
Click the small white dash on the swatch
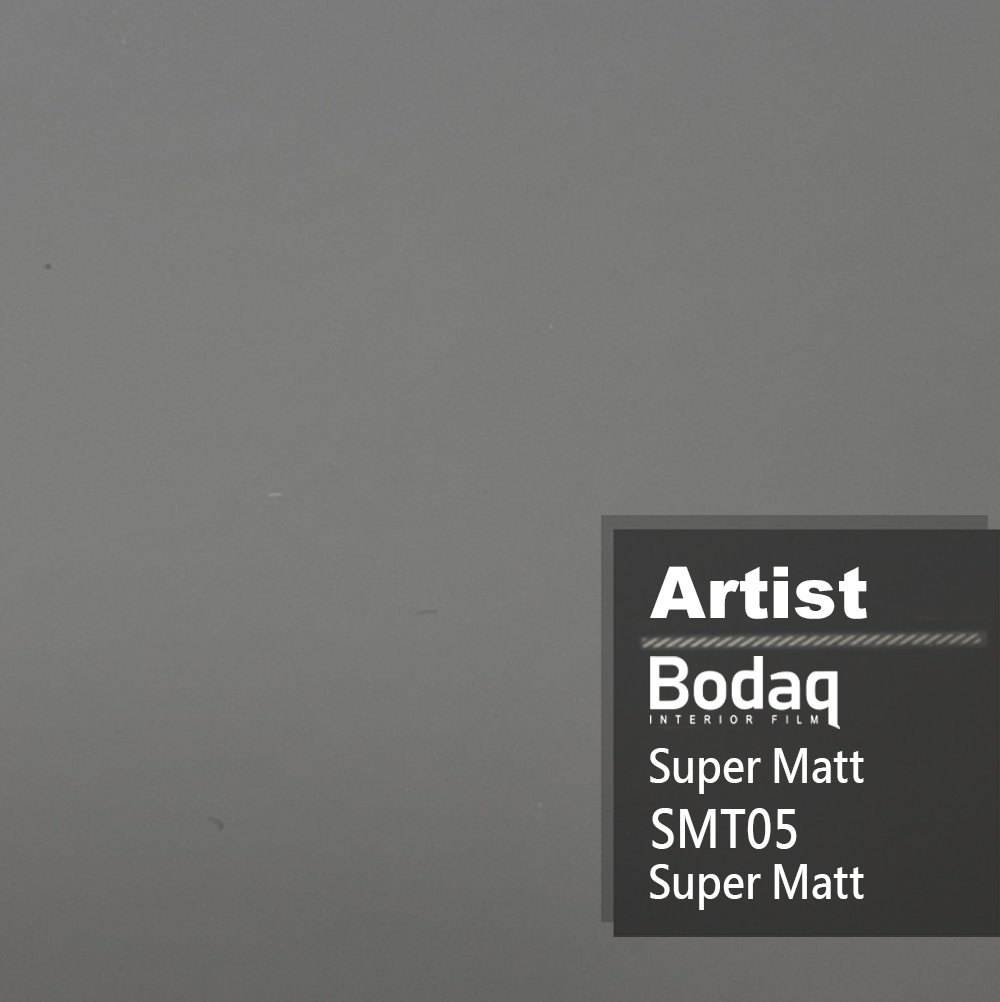[x=275, y=494]
